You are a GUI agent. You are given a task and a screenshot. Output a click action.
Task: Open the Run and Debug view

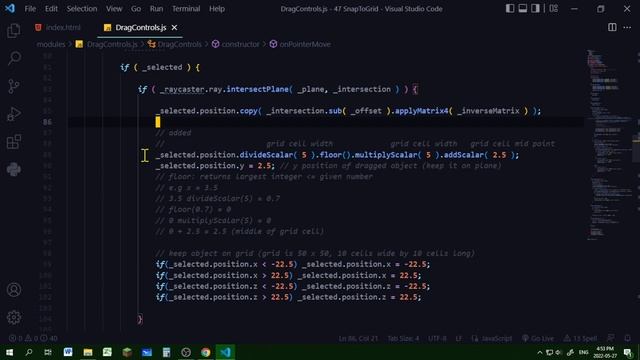(x=14, y=114)
